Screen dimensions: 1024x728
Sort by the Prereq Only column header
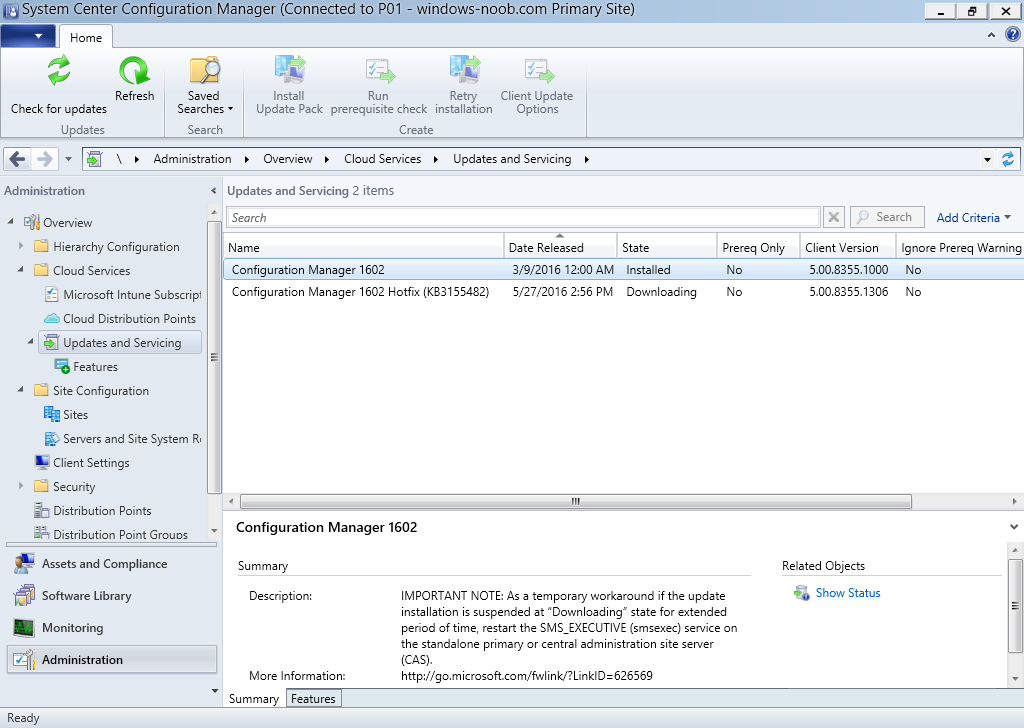click(758, 247)
